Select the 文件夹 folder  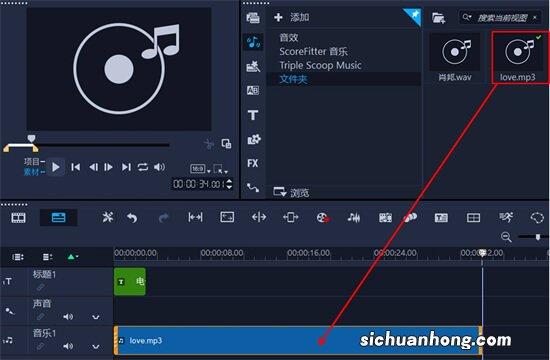click(293, 79)
